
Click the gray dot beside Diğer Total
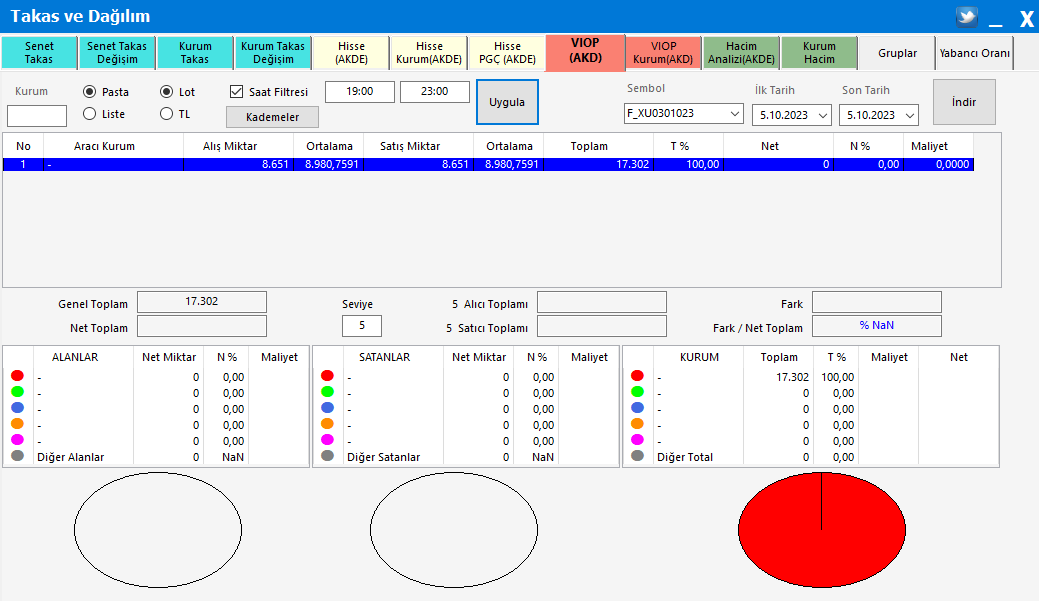coord(637,456)
